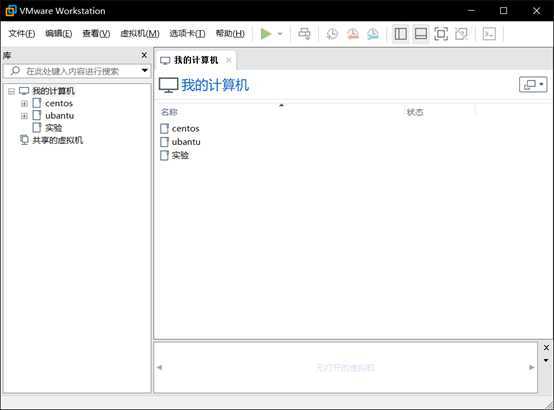
Task: Toggle the thumbnail bar view icon
Action: (x=420, y=34)
